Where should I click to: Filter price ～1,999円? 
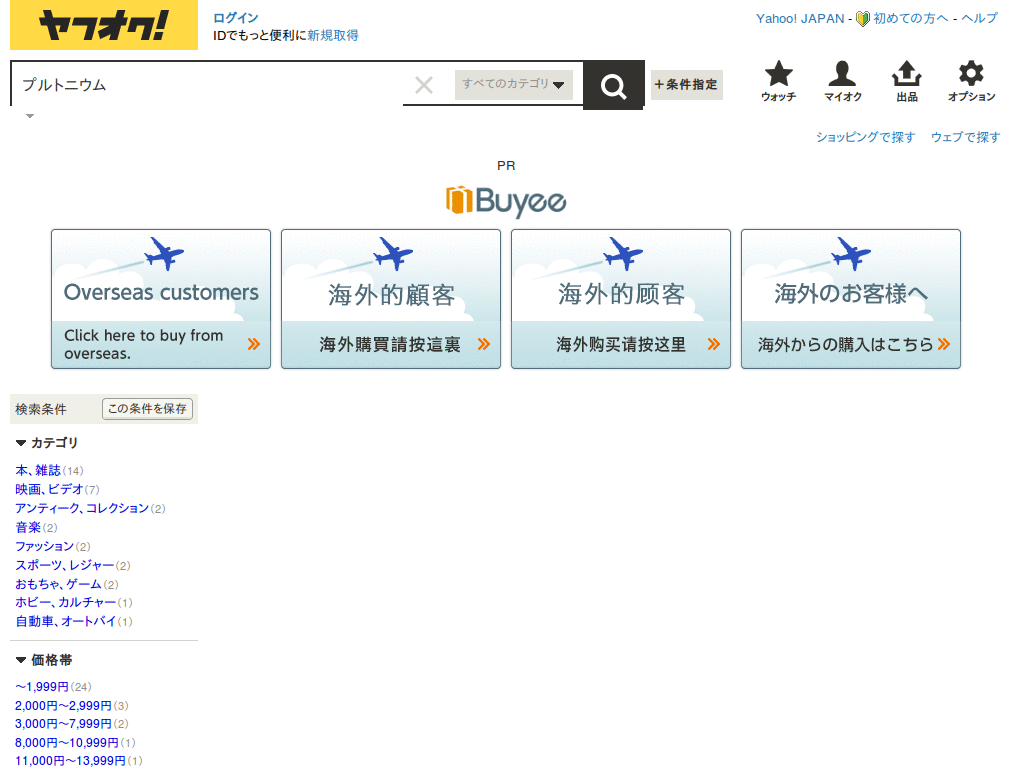pos(42,686)
